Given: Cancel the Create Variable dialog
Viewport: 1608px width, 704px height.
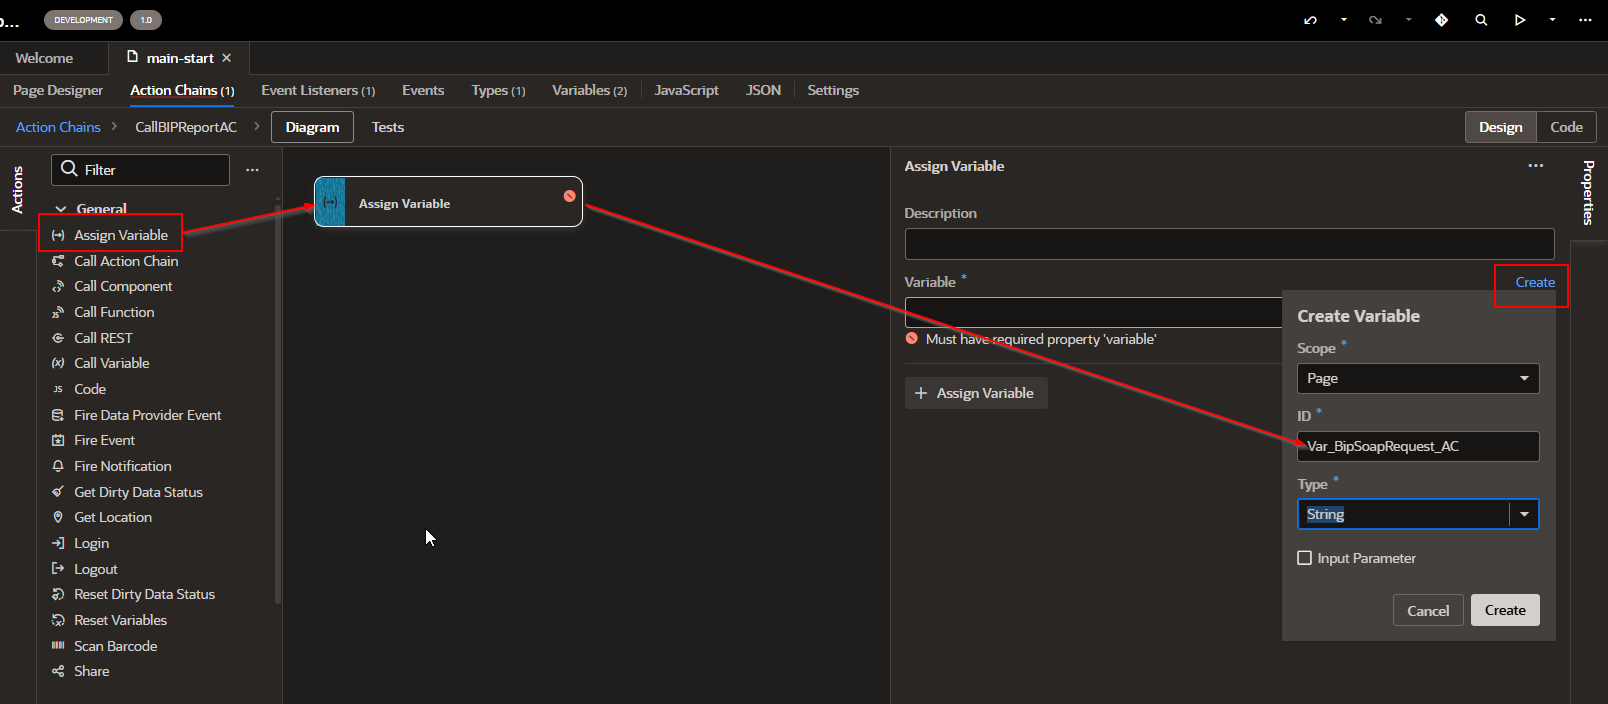Looking at the screenshot, I should coord(1428,610).
